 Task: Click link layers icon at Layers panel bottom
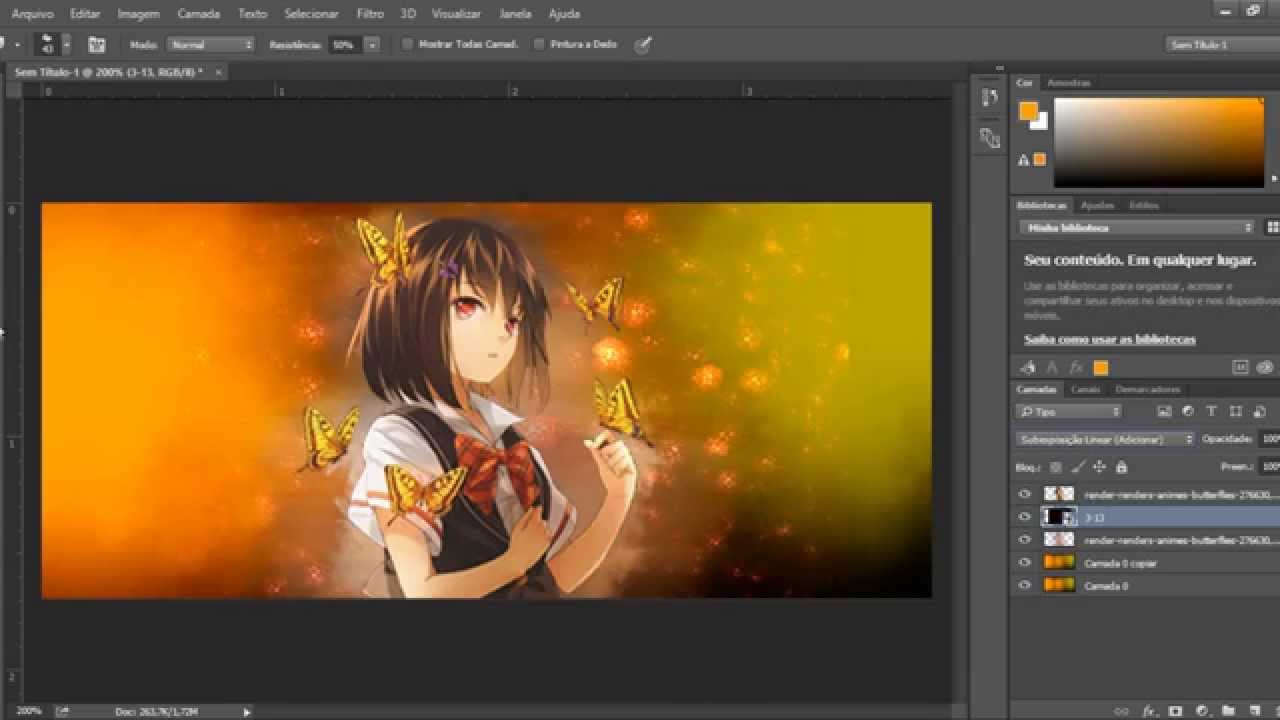click(1121, 711)
